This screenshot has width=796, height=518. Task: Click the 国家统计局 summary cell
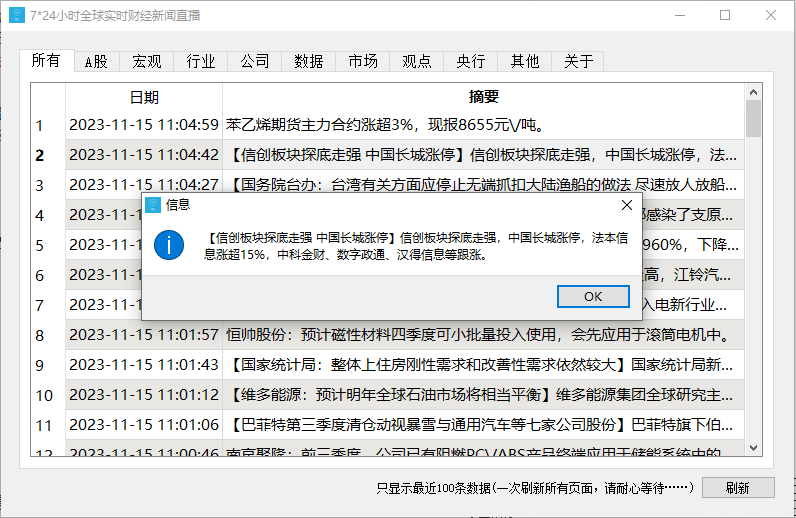[483, 365]
